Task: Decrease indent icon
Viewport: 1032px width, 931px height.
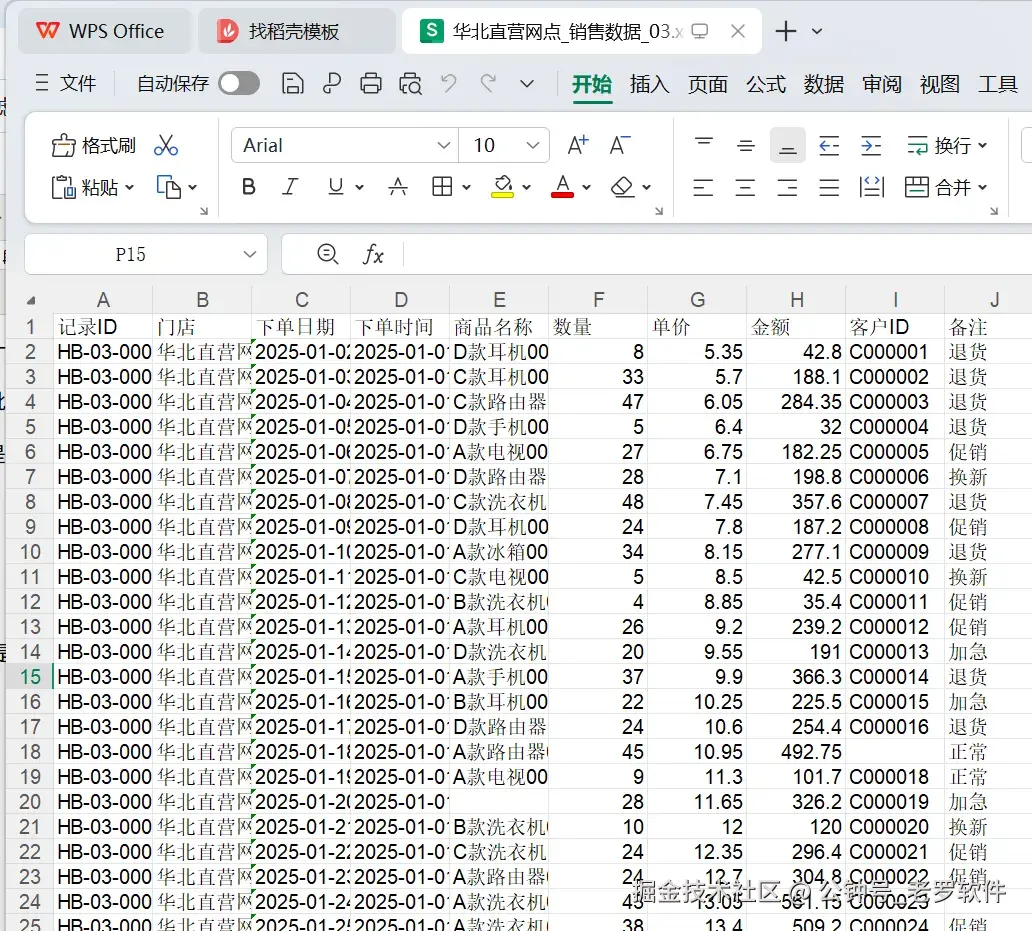Action: (829, 145)
